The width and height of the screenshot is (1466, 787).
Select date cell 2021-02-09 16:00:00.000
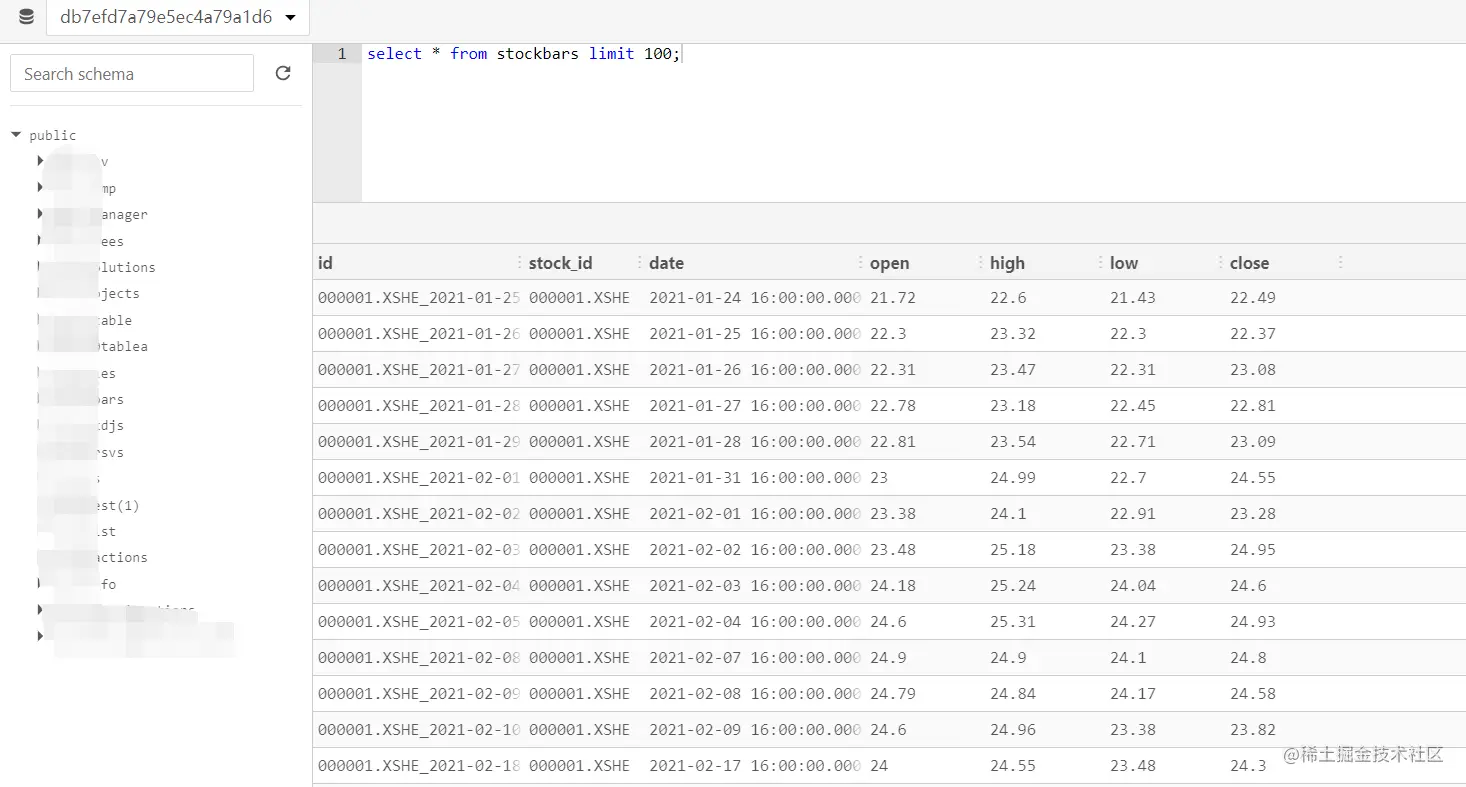click(x=755, y=729)
